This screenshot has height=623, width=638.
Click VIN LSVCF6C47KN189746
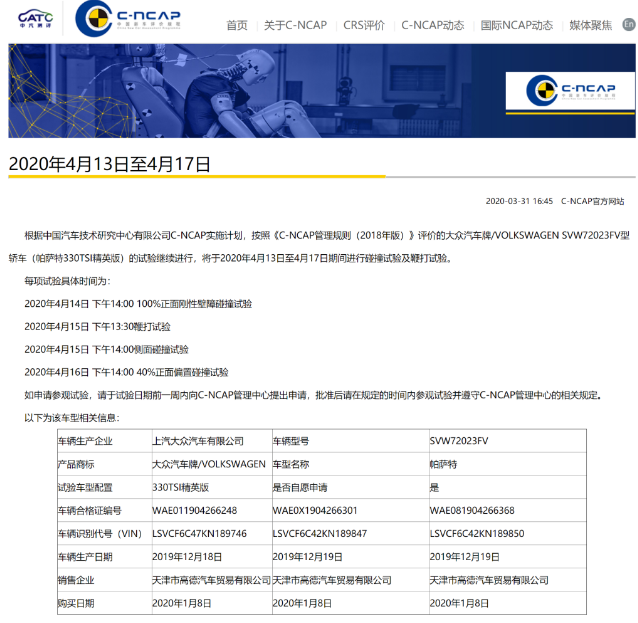[x=199, y=533]
